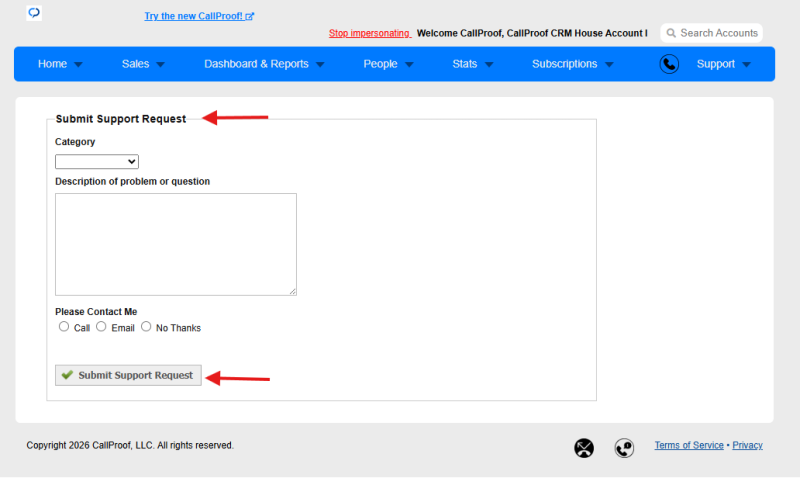The width and height of the screenshot is (800, 478).
Task: Click the green checkmark on submit button
Action: point(67,375)
